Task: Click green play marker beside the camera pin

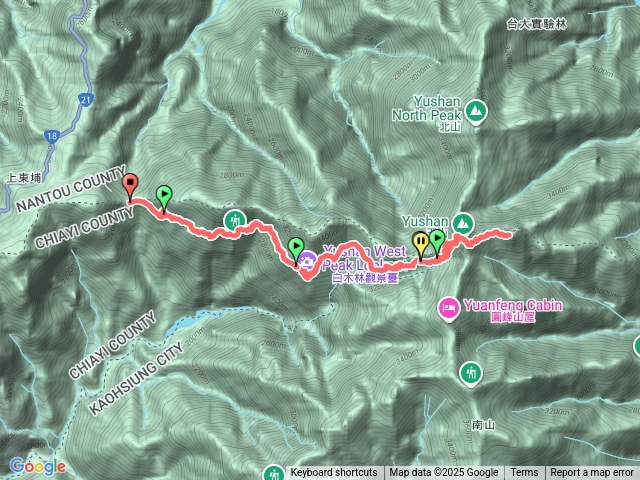Action: 296,251
